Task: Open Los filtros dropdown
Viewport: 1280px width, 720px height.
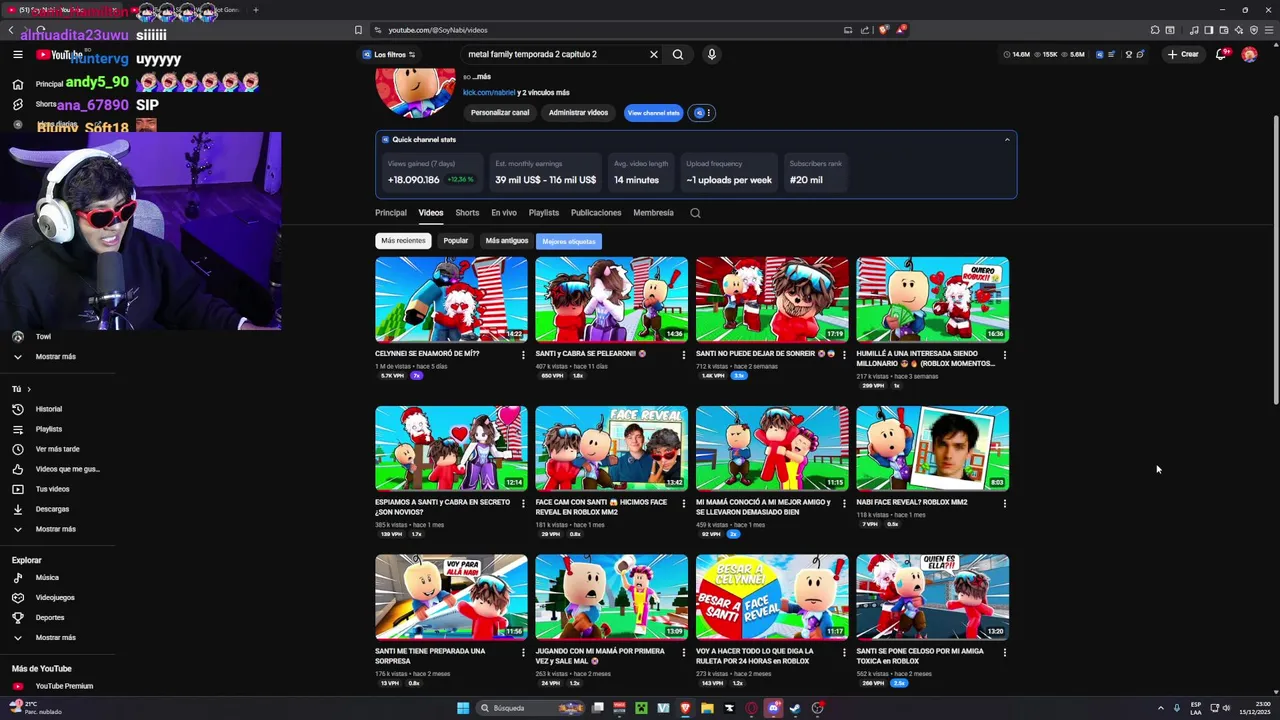Action: [x=389, y=55]
